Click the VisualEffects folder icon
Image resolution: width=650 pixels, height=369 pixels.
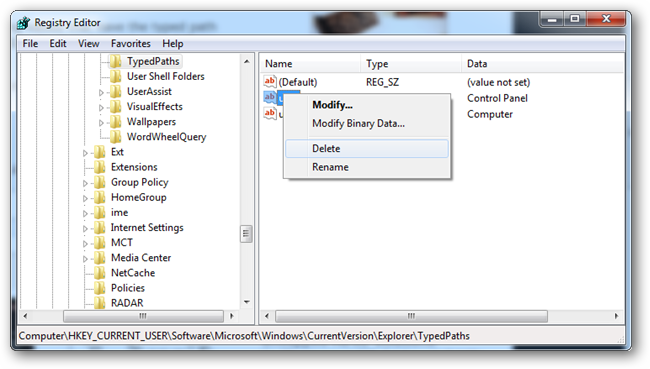coord(116,107)
